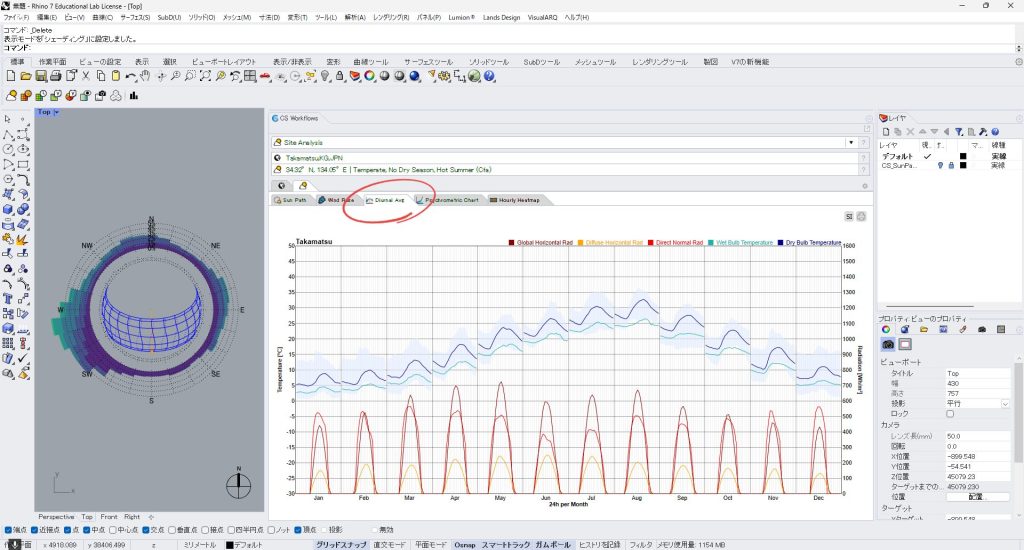Viewport: 1024px width, 550px height.
Task: Click the black color swatch of デフォルト layer
Action: 962,157
